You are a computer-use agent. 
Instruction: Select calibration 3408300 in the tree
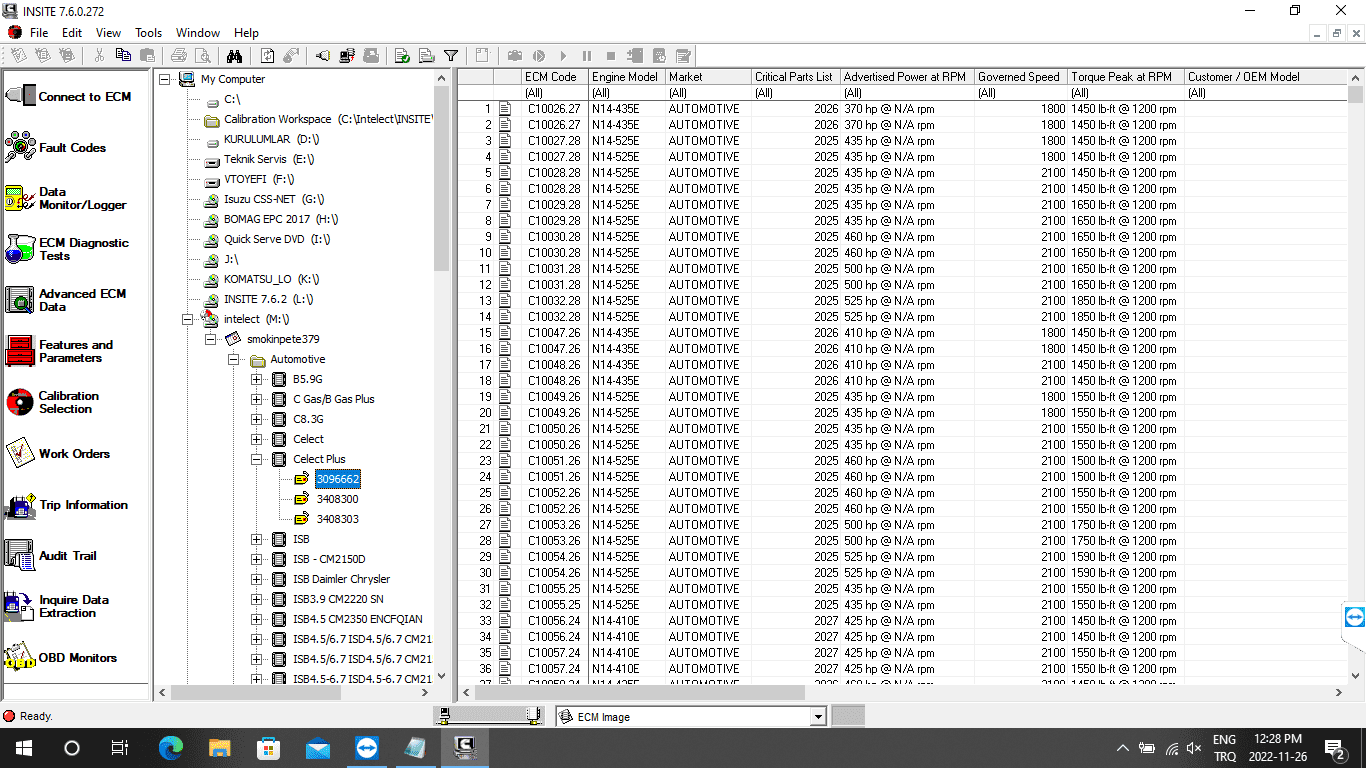point(337,499)
